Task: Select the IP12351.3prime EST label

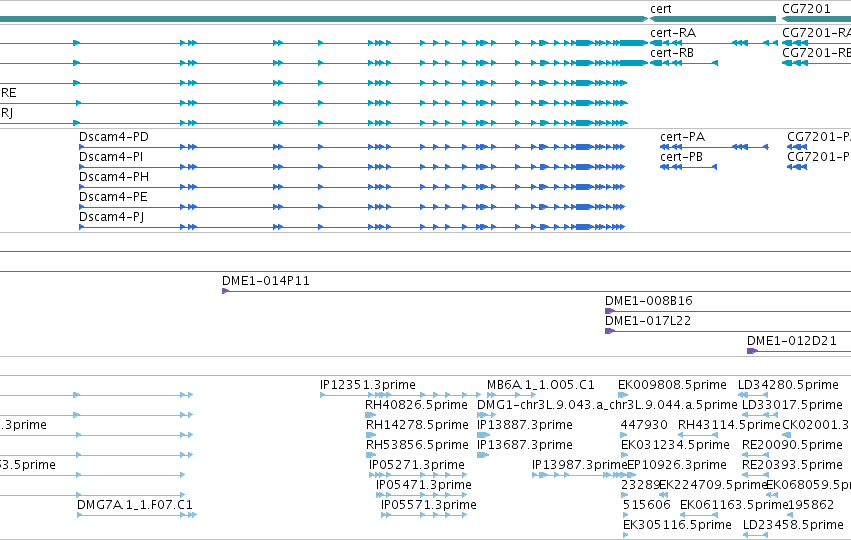Action: 367,385
